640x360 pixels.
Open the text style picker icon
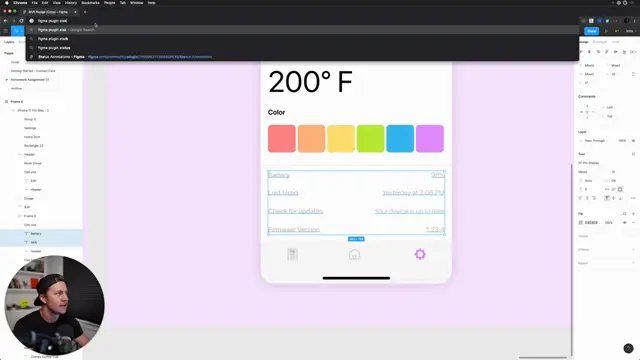(633, 154)
